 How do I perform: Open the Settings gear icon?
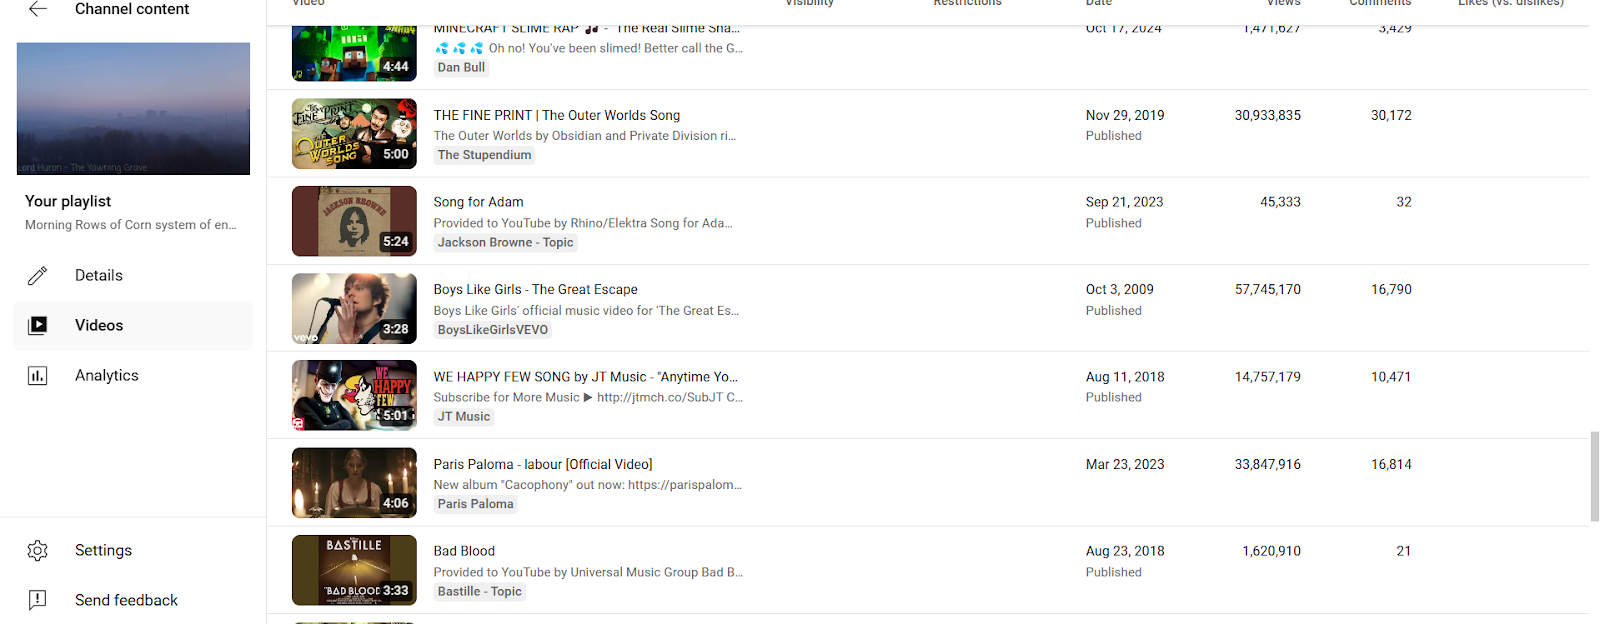click(38, 551)
